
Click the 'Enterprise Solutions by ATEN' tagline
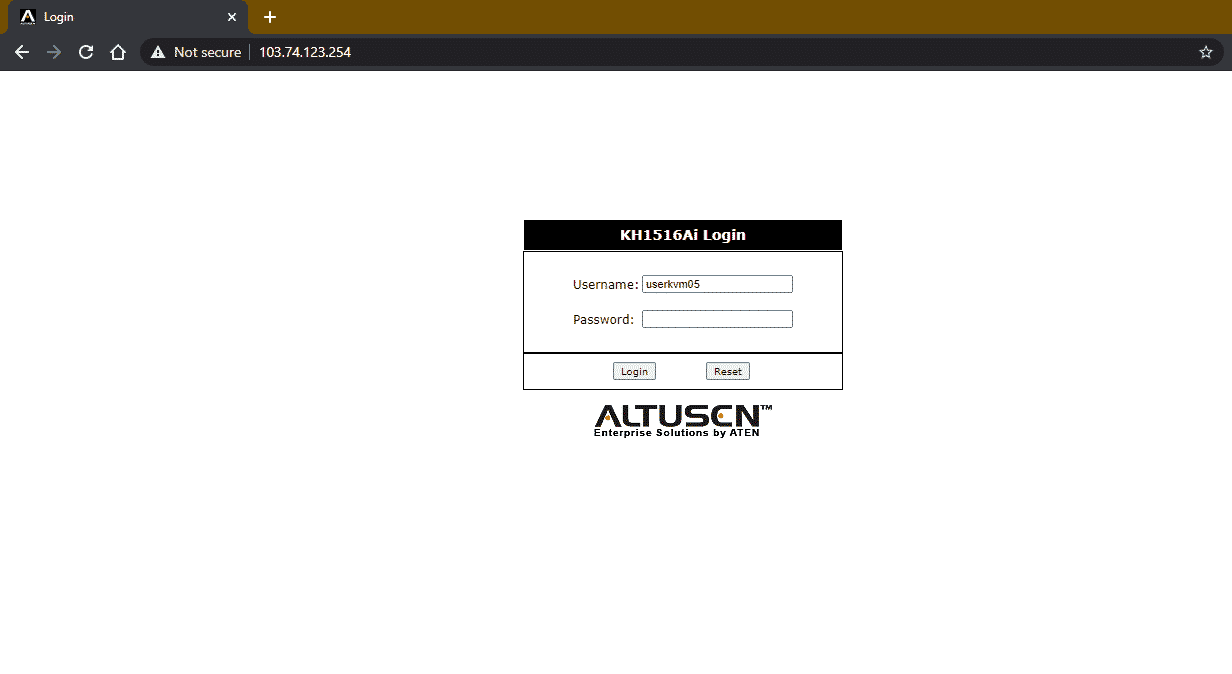pyautogui.click(x=676, y=434)
